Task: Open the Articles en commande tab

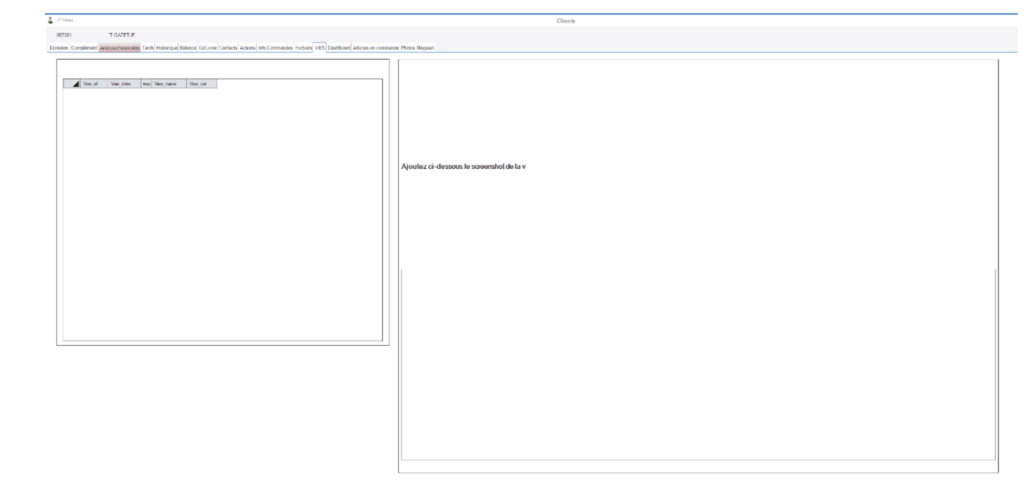Action: (x=376, y=47)
